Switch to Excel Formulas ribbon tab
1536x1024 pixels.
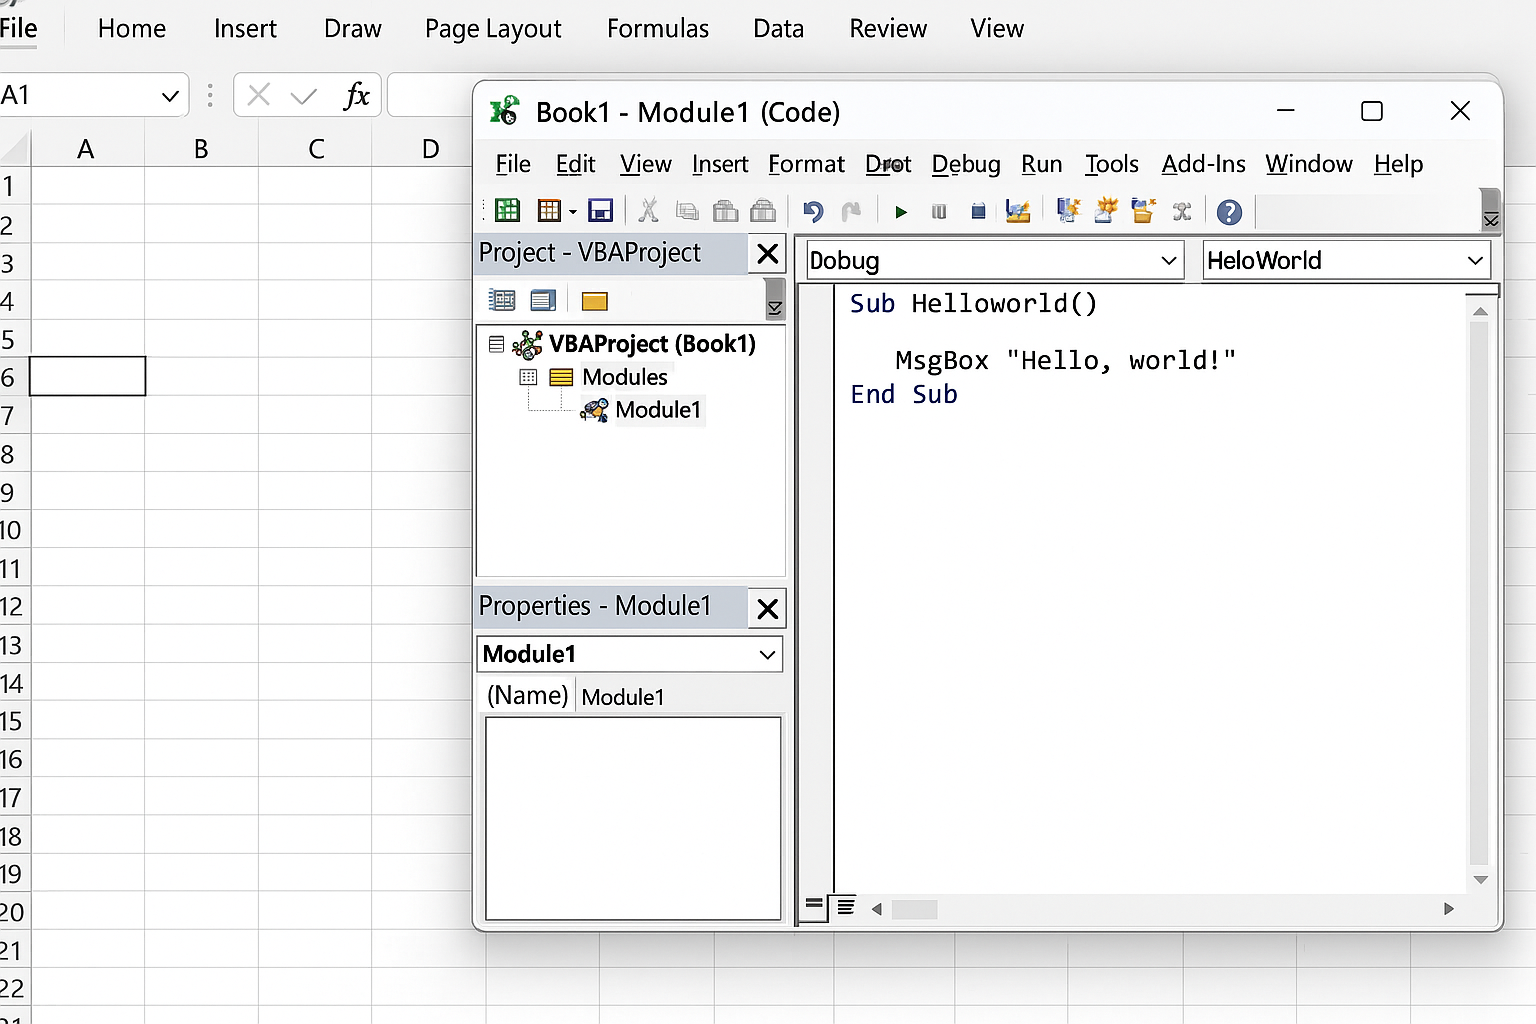(658, 29)
